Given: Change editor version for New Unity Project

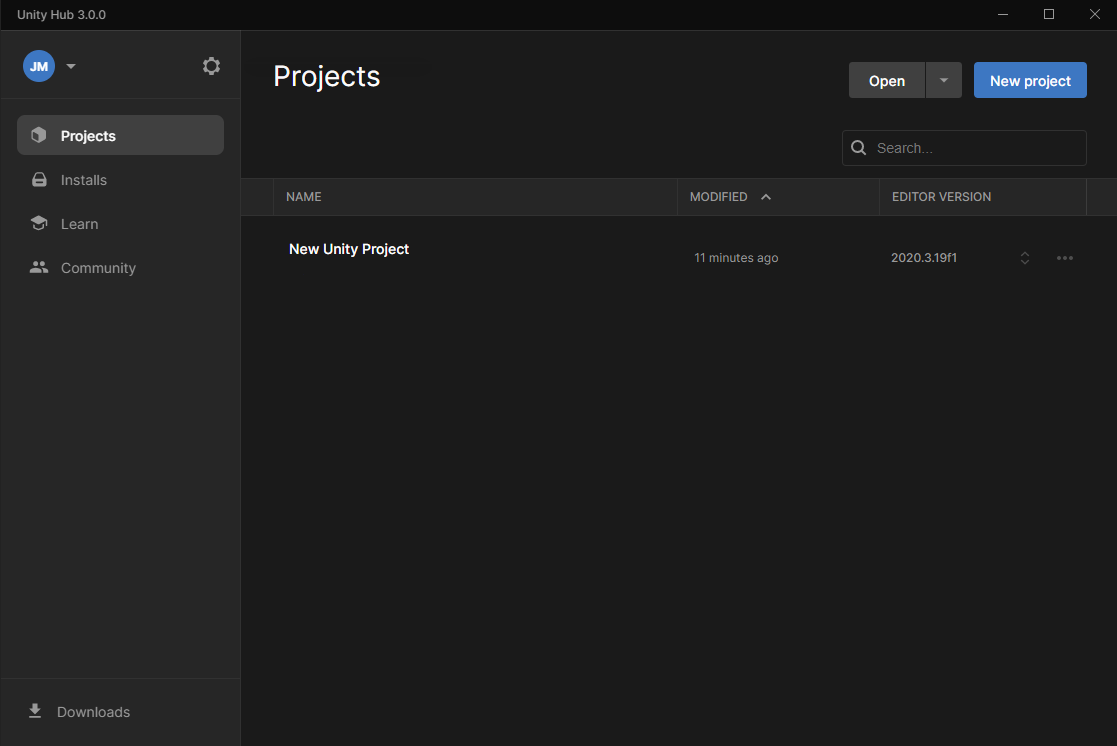Looking at the screenshot, I should click(1025, 258).
